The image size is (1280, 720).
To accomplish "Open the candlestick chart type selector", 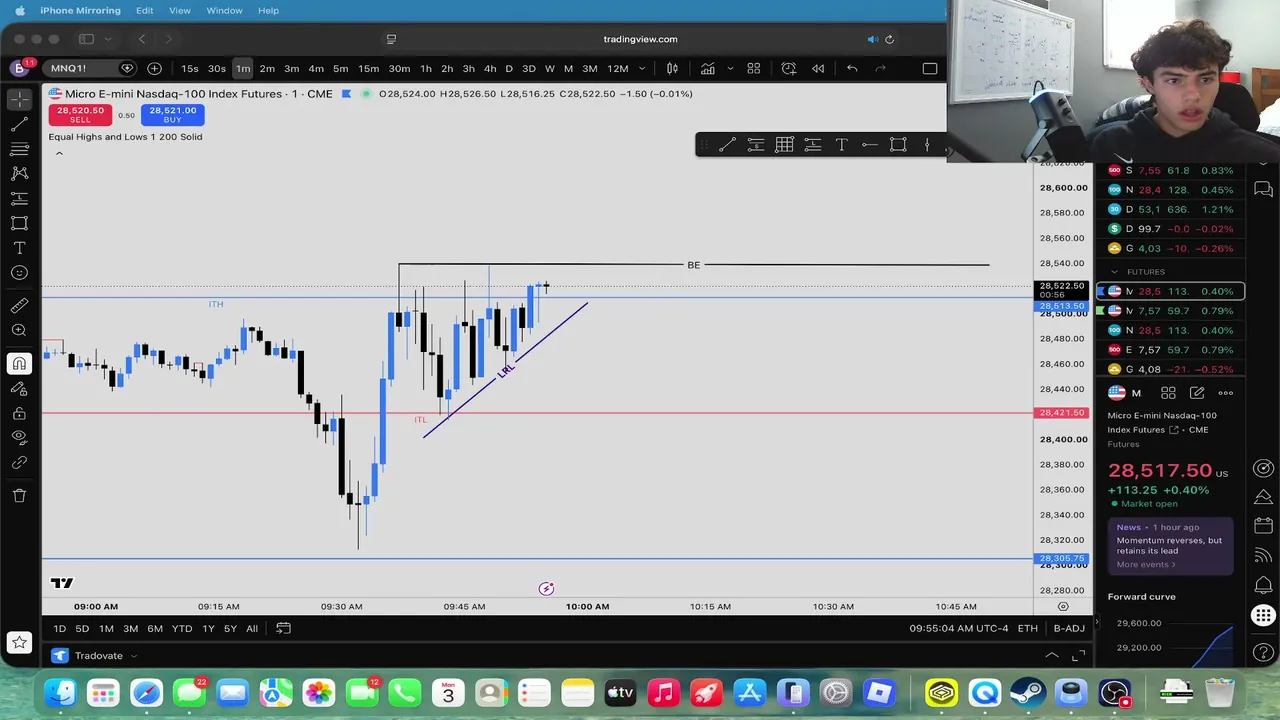I will pyautogui.click(x=672, y=68).
